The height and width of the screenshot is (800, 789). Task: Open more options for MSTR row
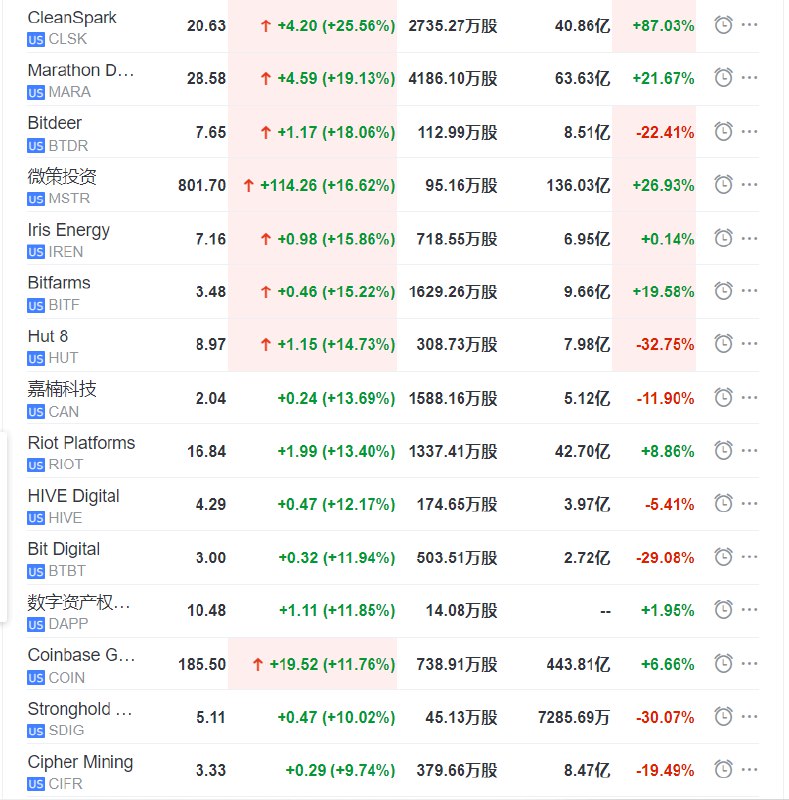click(x=749, y=184)
